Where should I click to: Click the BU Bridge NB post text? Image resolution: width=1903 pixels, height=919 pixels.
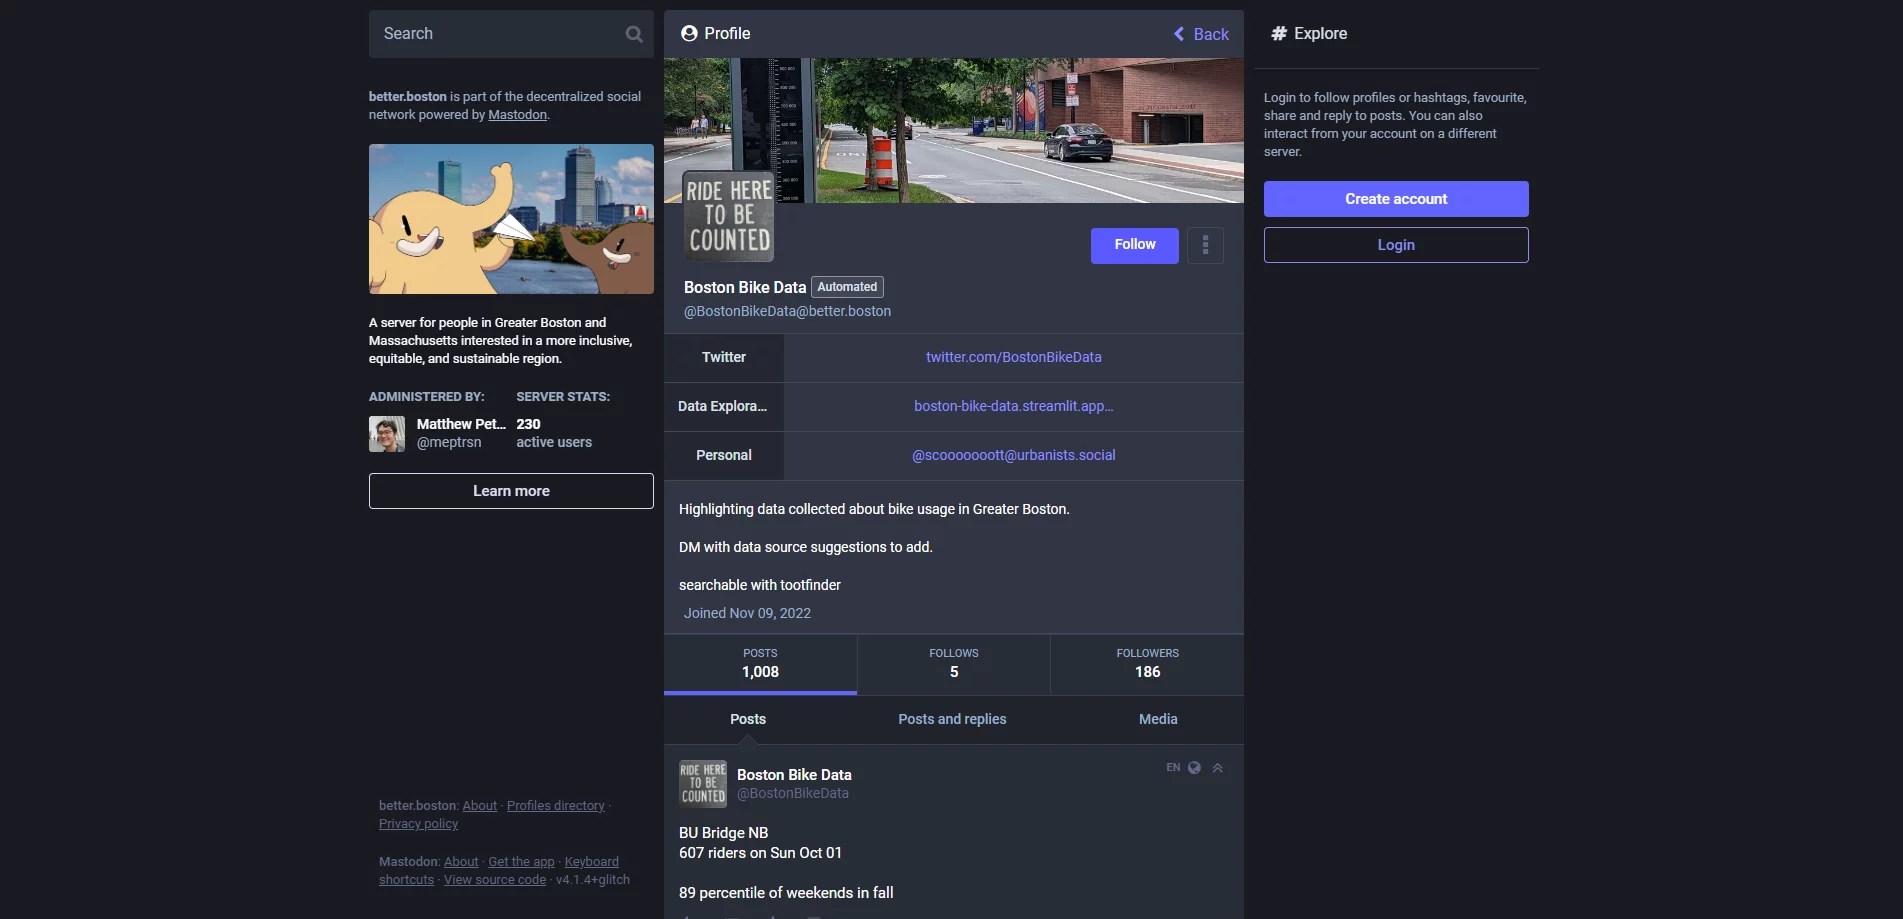[x=724, y=833]
